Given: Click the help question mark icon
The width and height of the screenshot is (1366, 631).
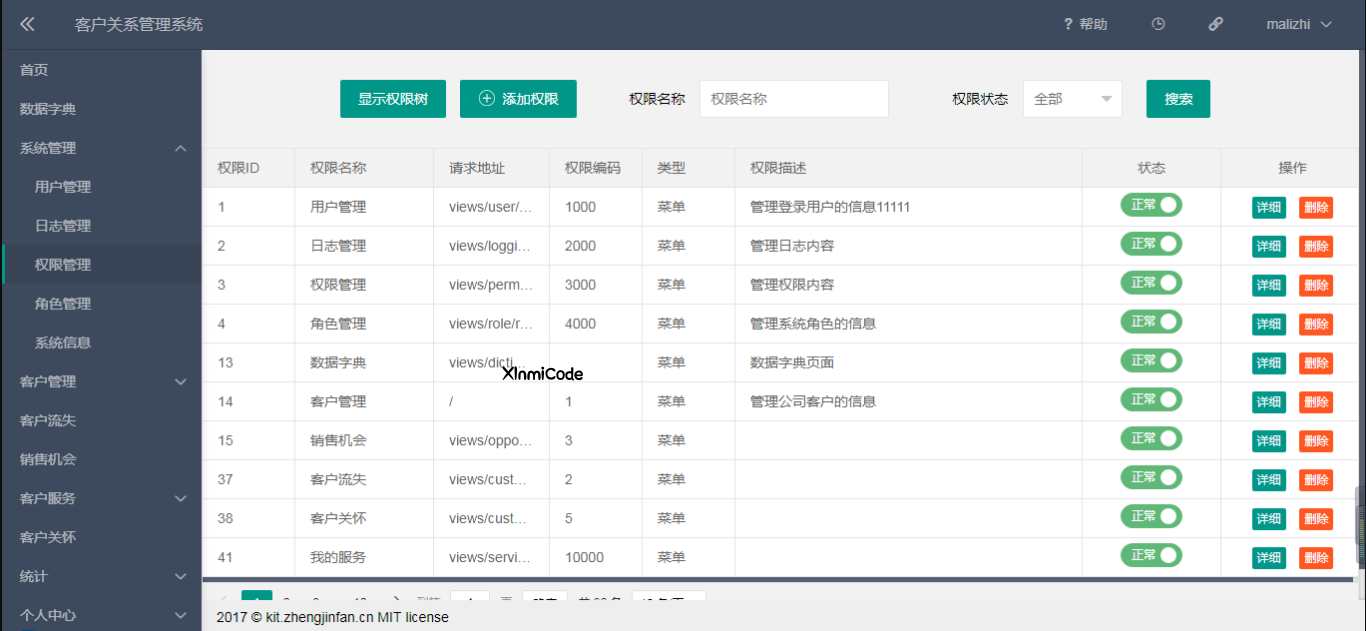Looking at the screenshot, I should point(1068,24).
